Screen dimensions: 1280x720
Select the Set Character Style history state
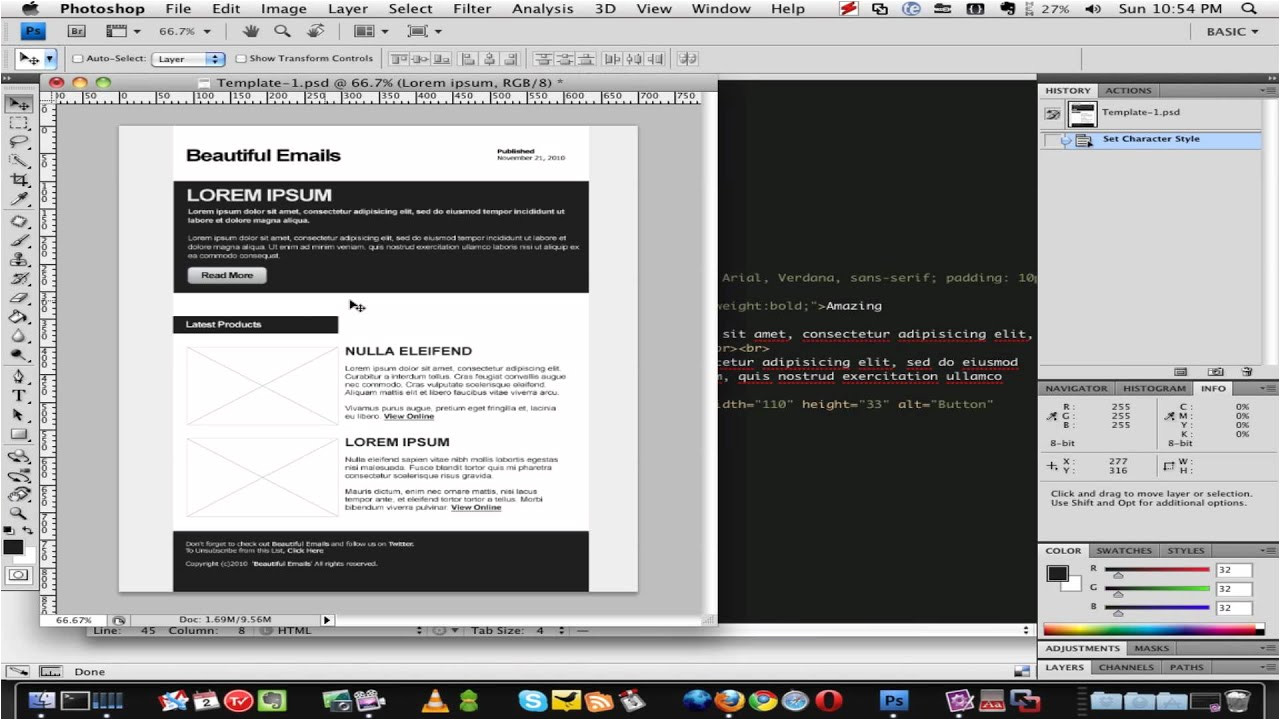tap(1150, 140)
